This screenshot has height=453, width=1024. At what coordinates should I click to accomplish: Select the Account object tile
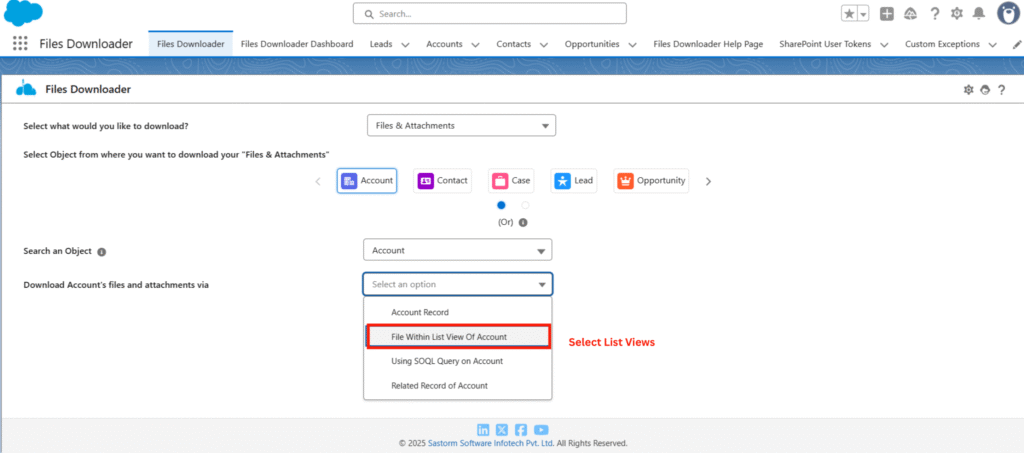367,181
